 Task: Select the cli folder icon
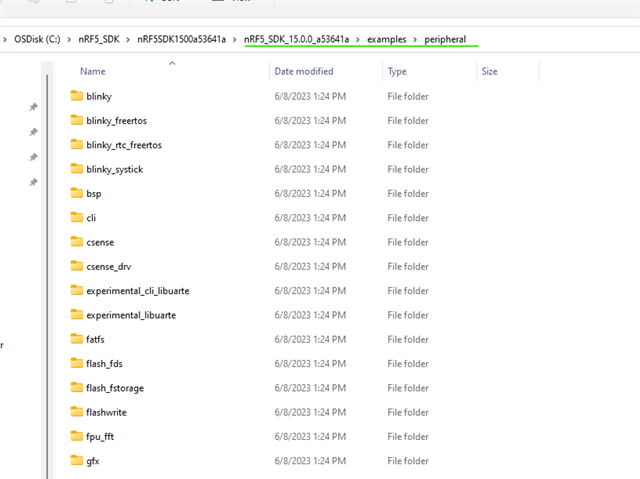pos(76,217)
